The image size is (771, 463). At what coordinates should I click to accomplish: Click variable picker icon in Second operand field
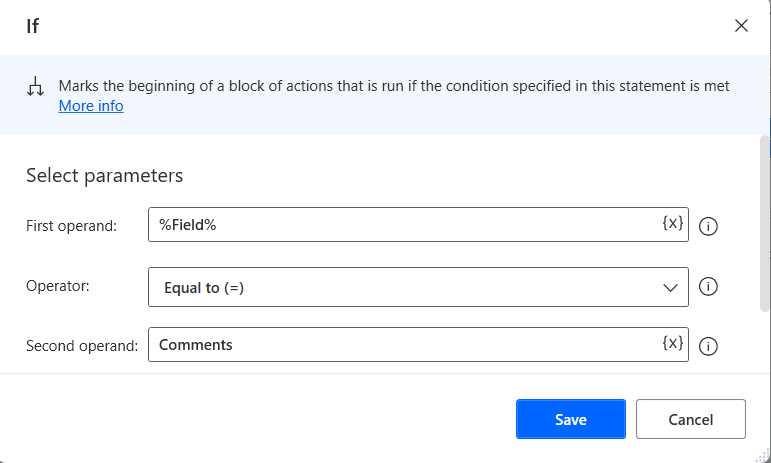coord(673,344)
